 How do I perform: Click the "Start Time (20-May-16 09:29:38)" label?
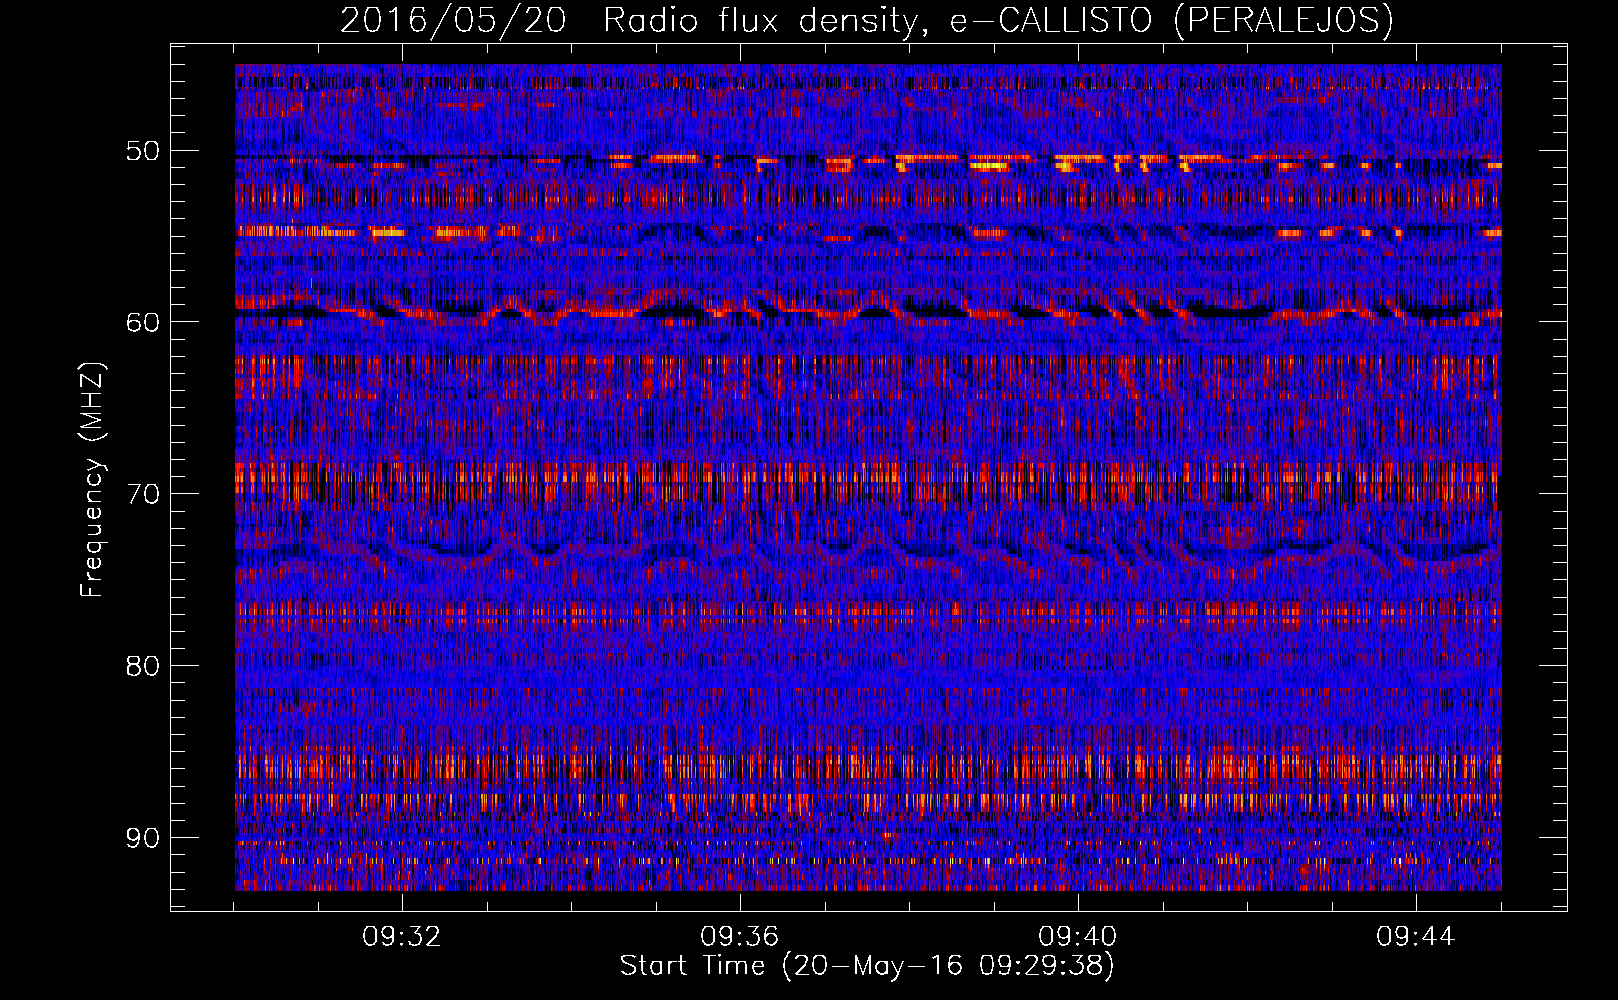[x=867, y=966]
